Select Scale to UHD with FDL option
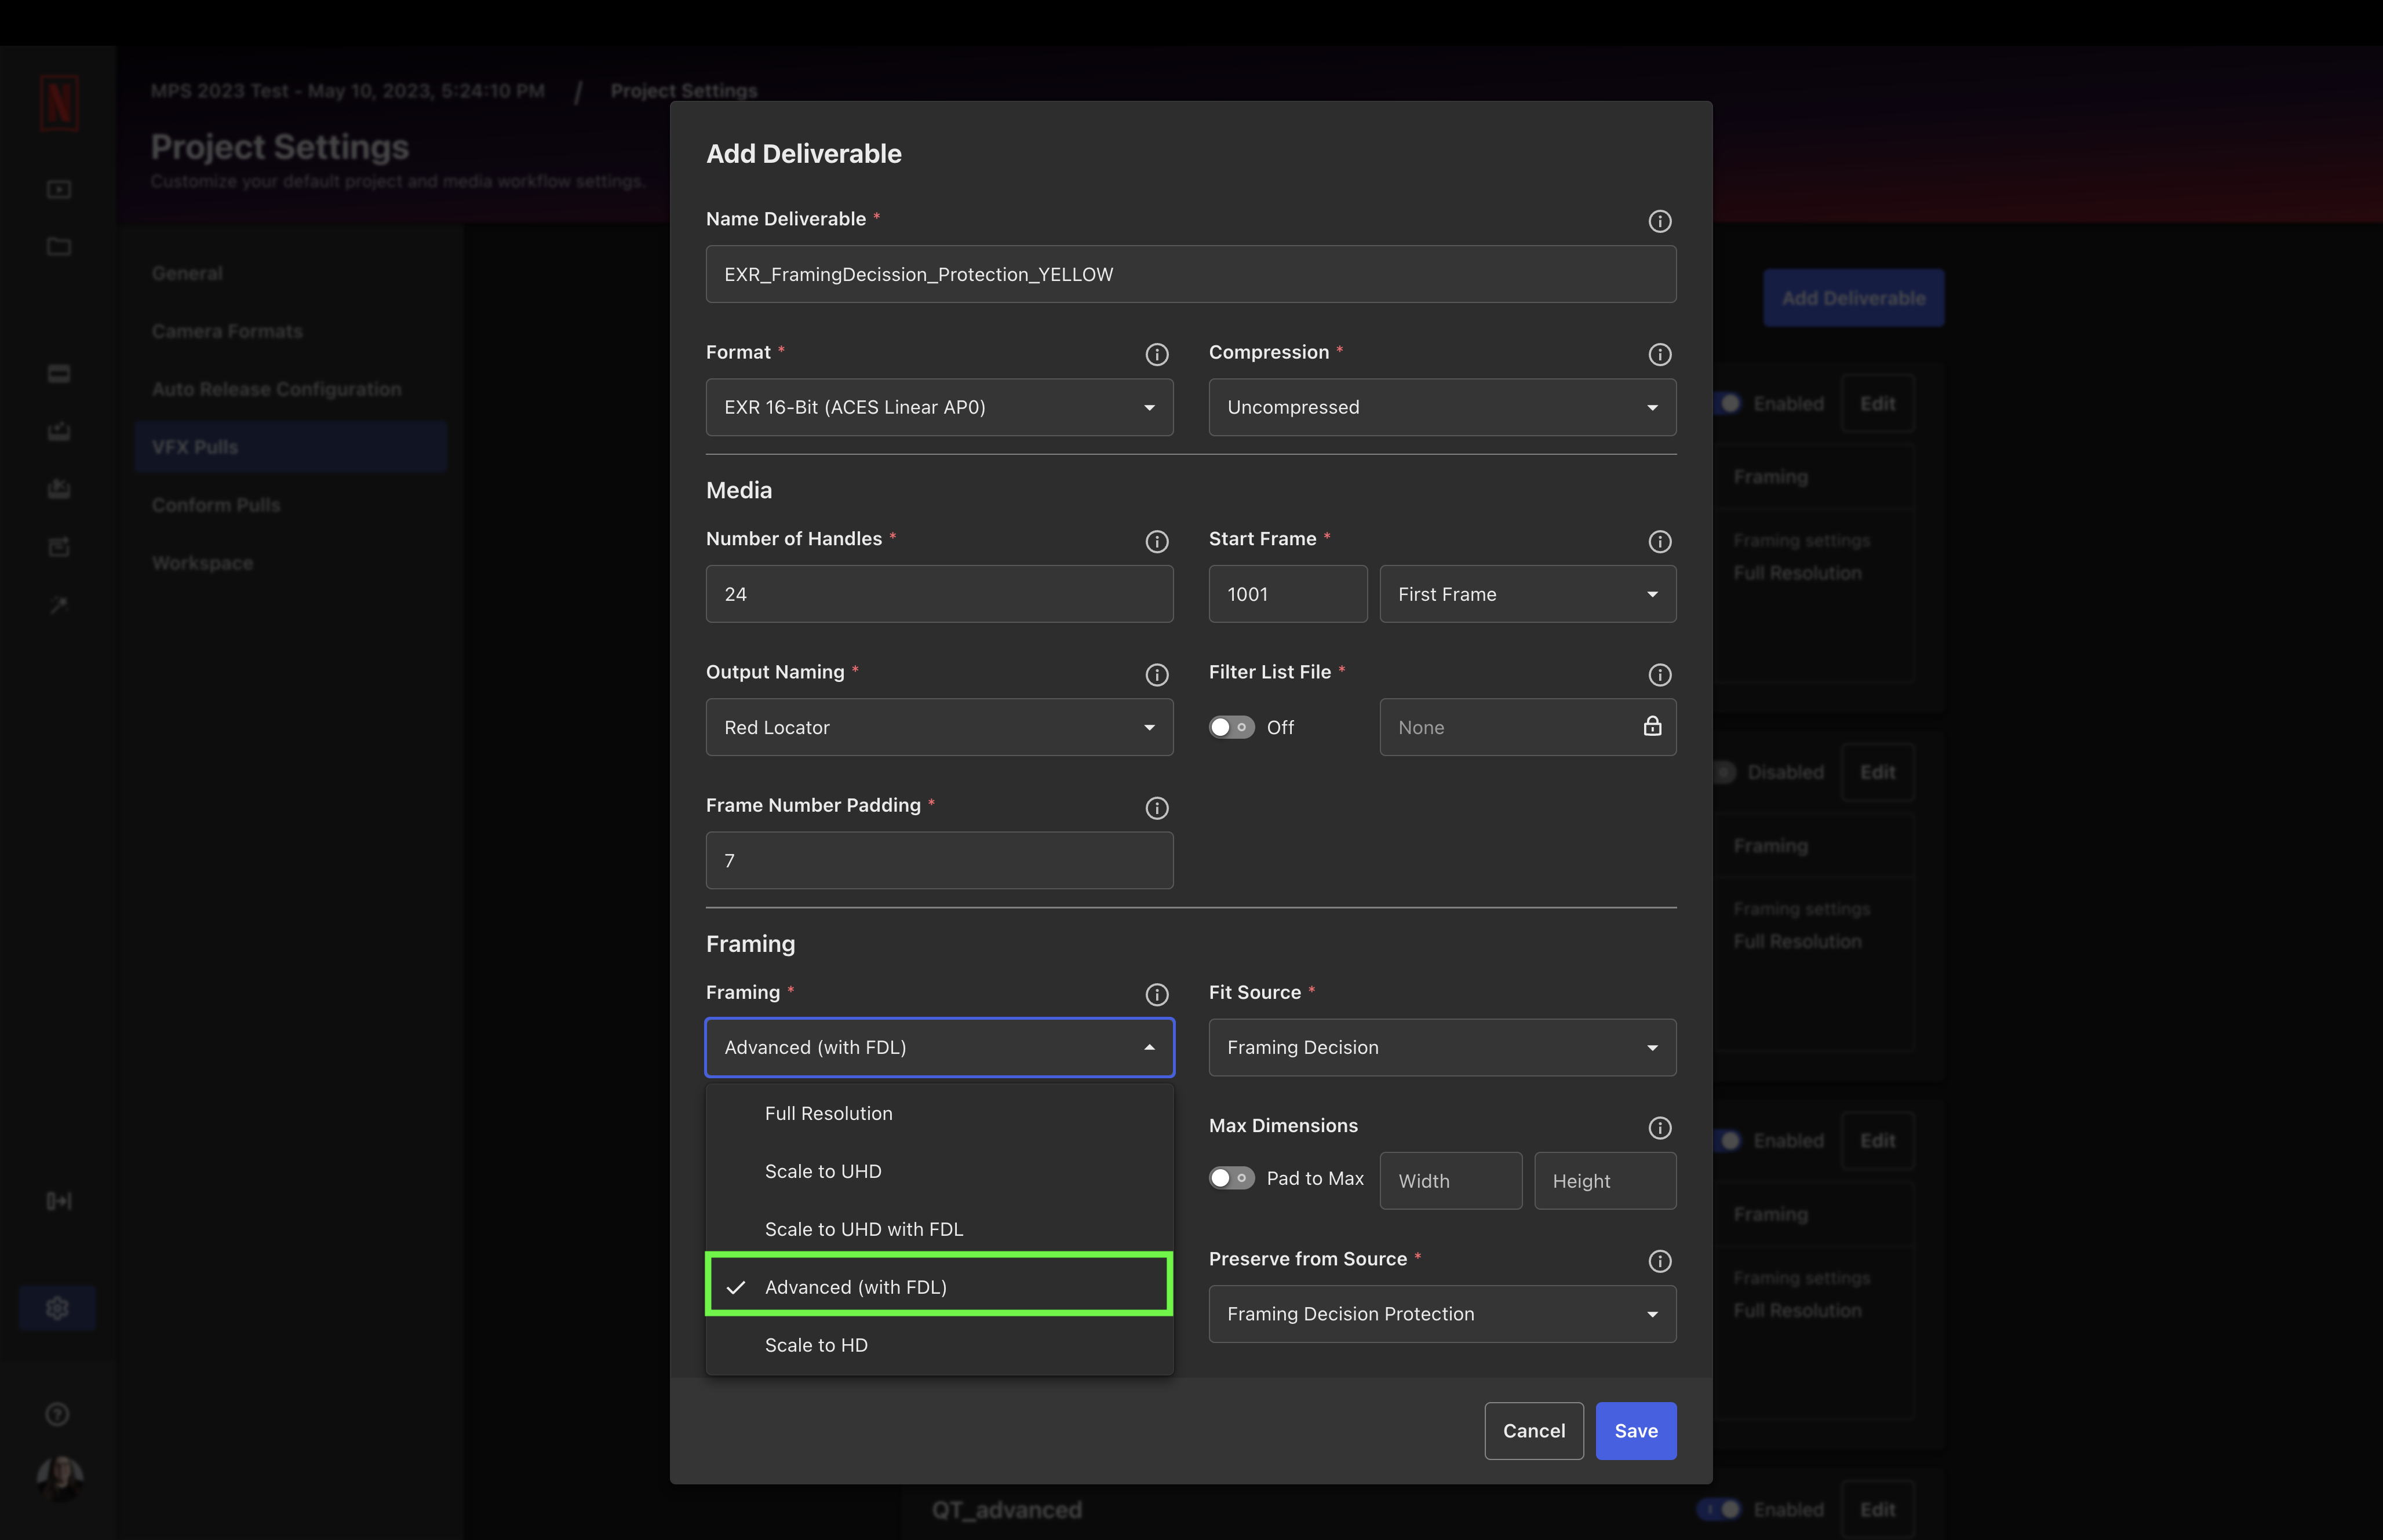The image size is (2383, 1540). [x=939, y=1229]
